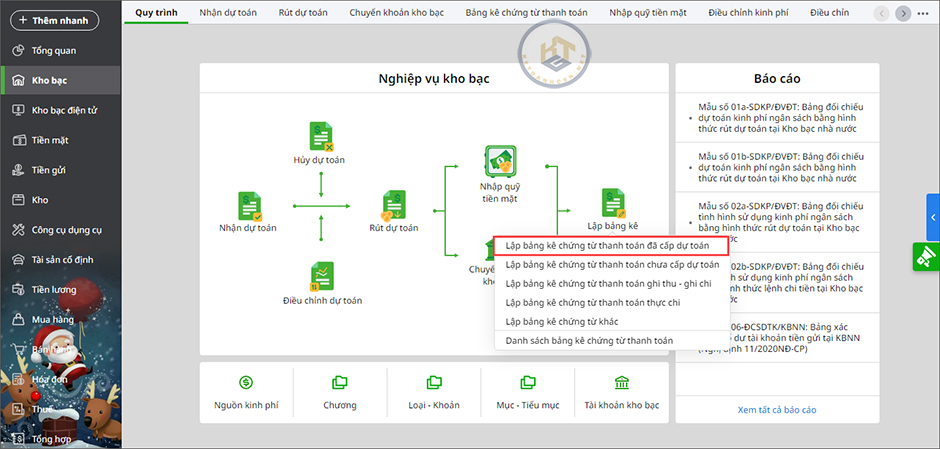Click the Lập bảng kê icon
The image size is (940, 449).
(x=613, y=204)
